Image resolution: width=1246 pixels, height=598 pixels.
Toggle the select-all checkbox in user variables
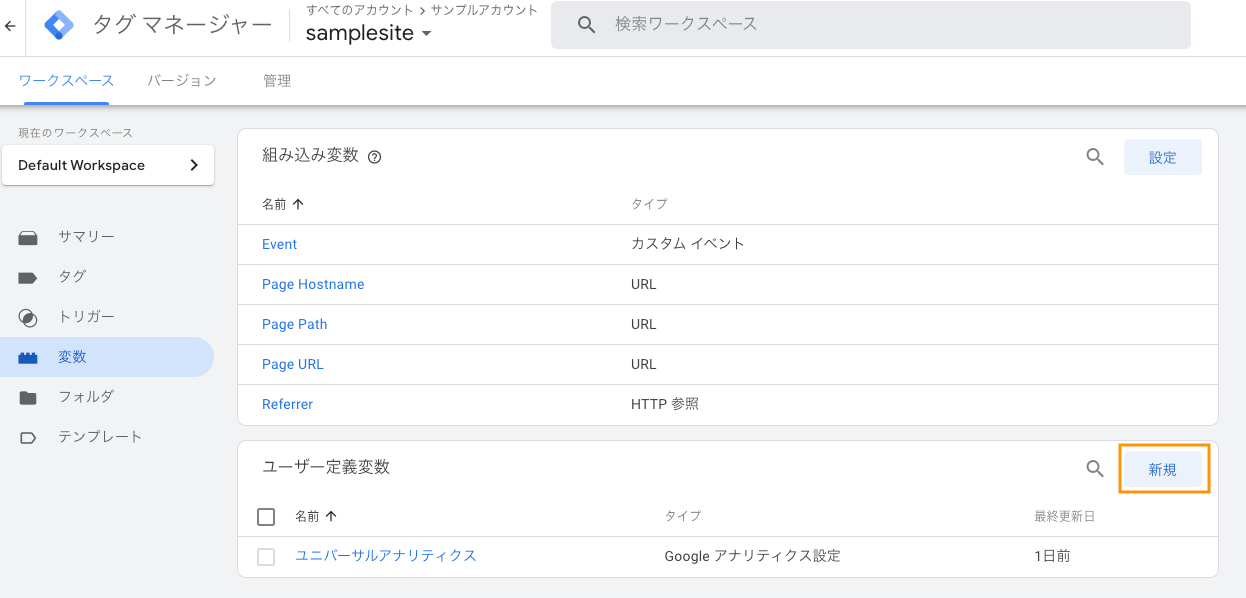[266, 517]
